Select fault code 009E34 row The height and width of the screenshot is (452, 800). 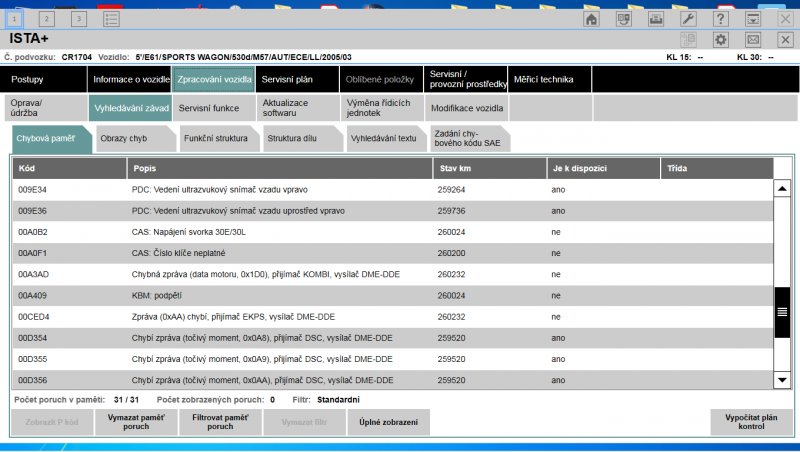pyautogui.click(x=393, y=190)
